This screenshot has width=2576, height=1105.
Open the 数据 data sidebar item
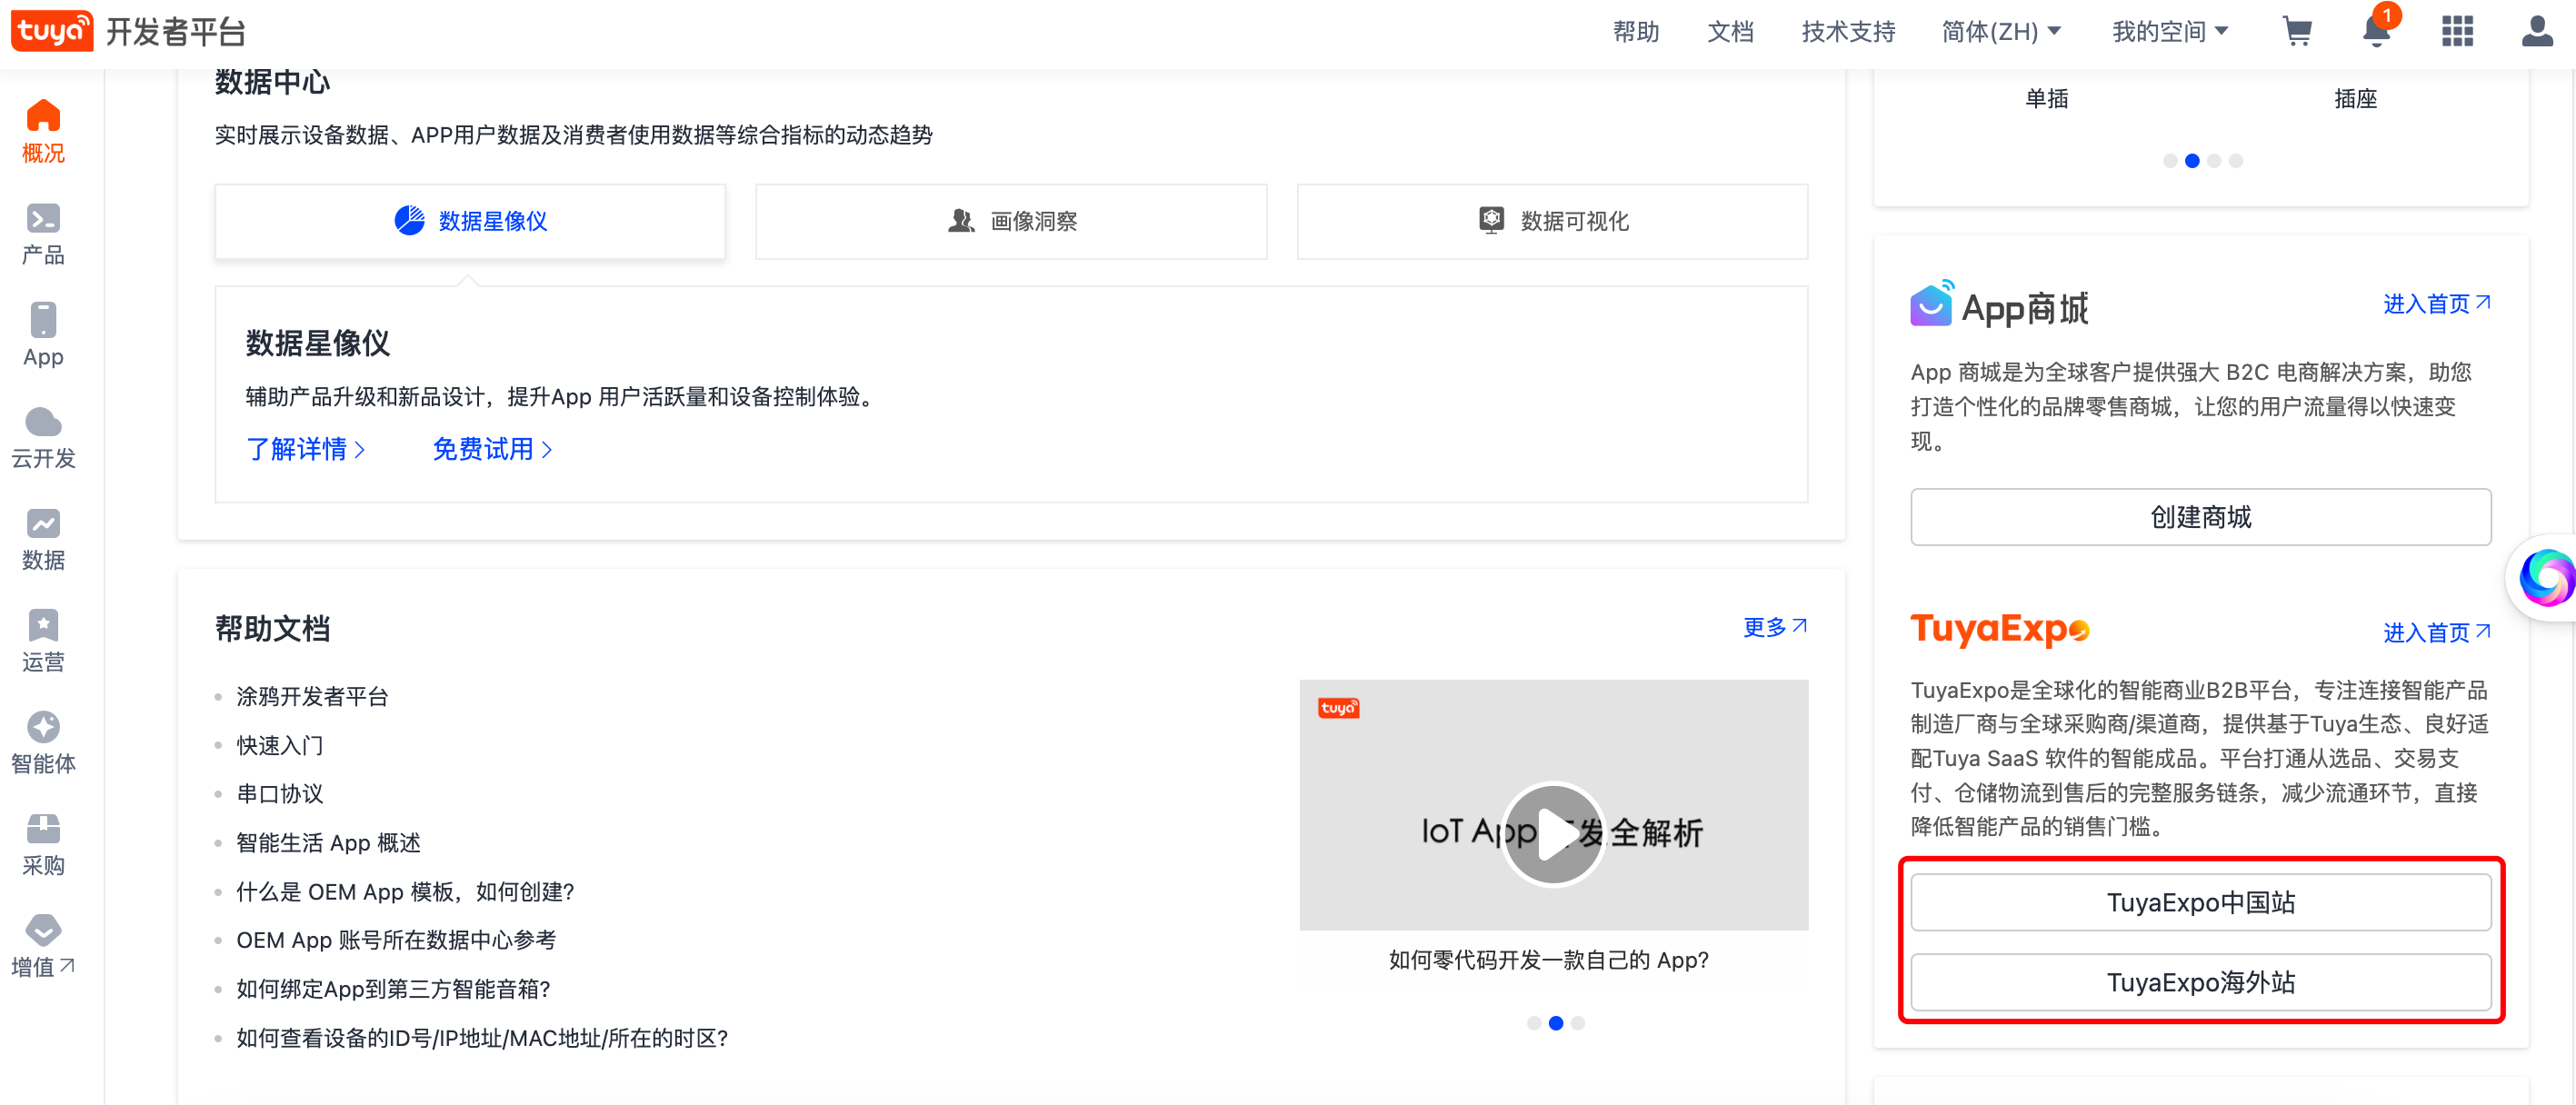coord(43,539)
